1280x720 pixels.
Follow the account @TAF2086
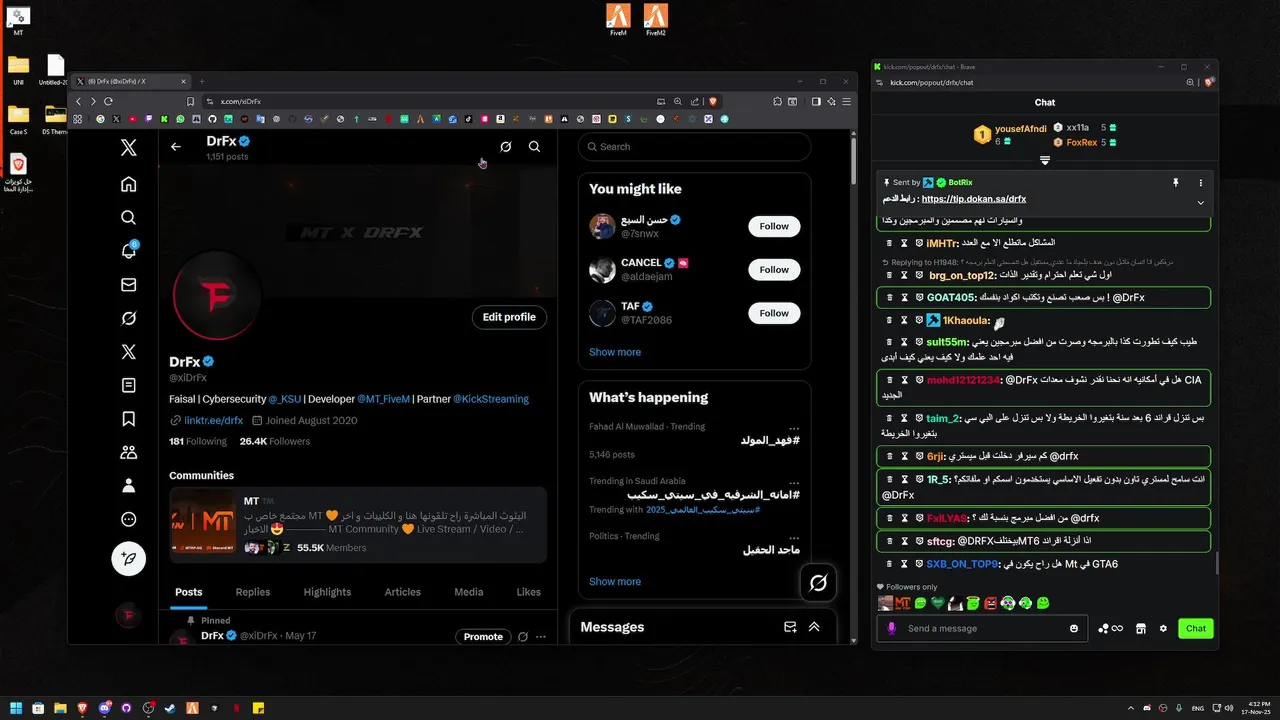[774, 313]
